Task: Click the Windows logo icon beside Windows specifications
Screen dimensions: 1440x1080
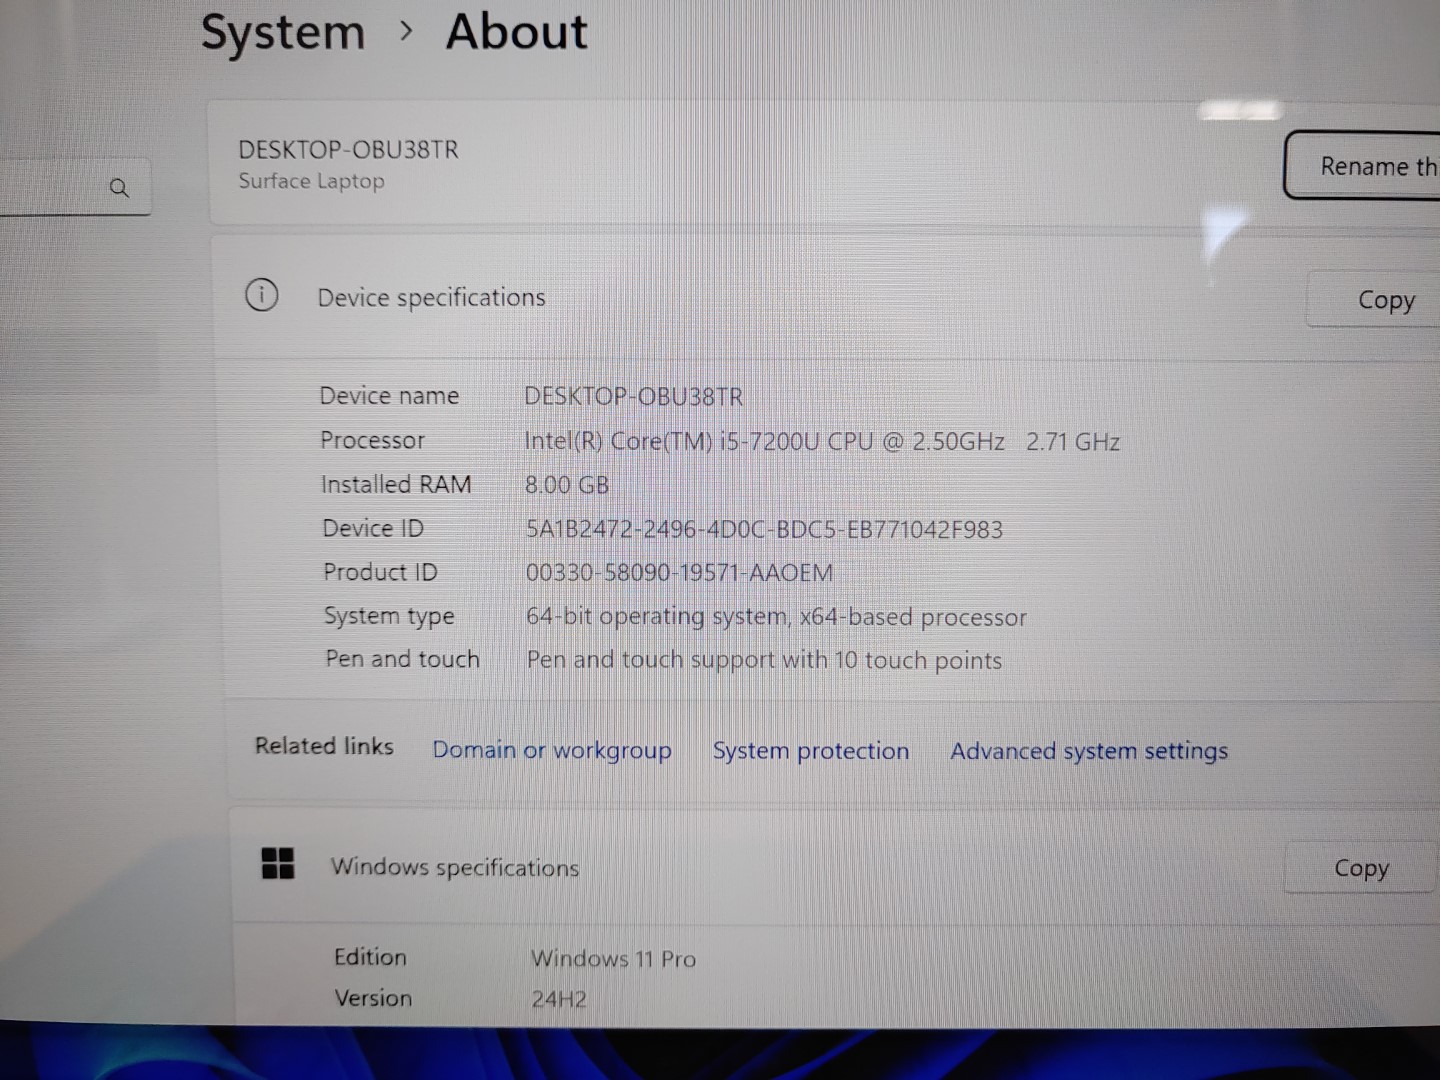Action: coord(277,863)
